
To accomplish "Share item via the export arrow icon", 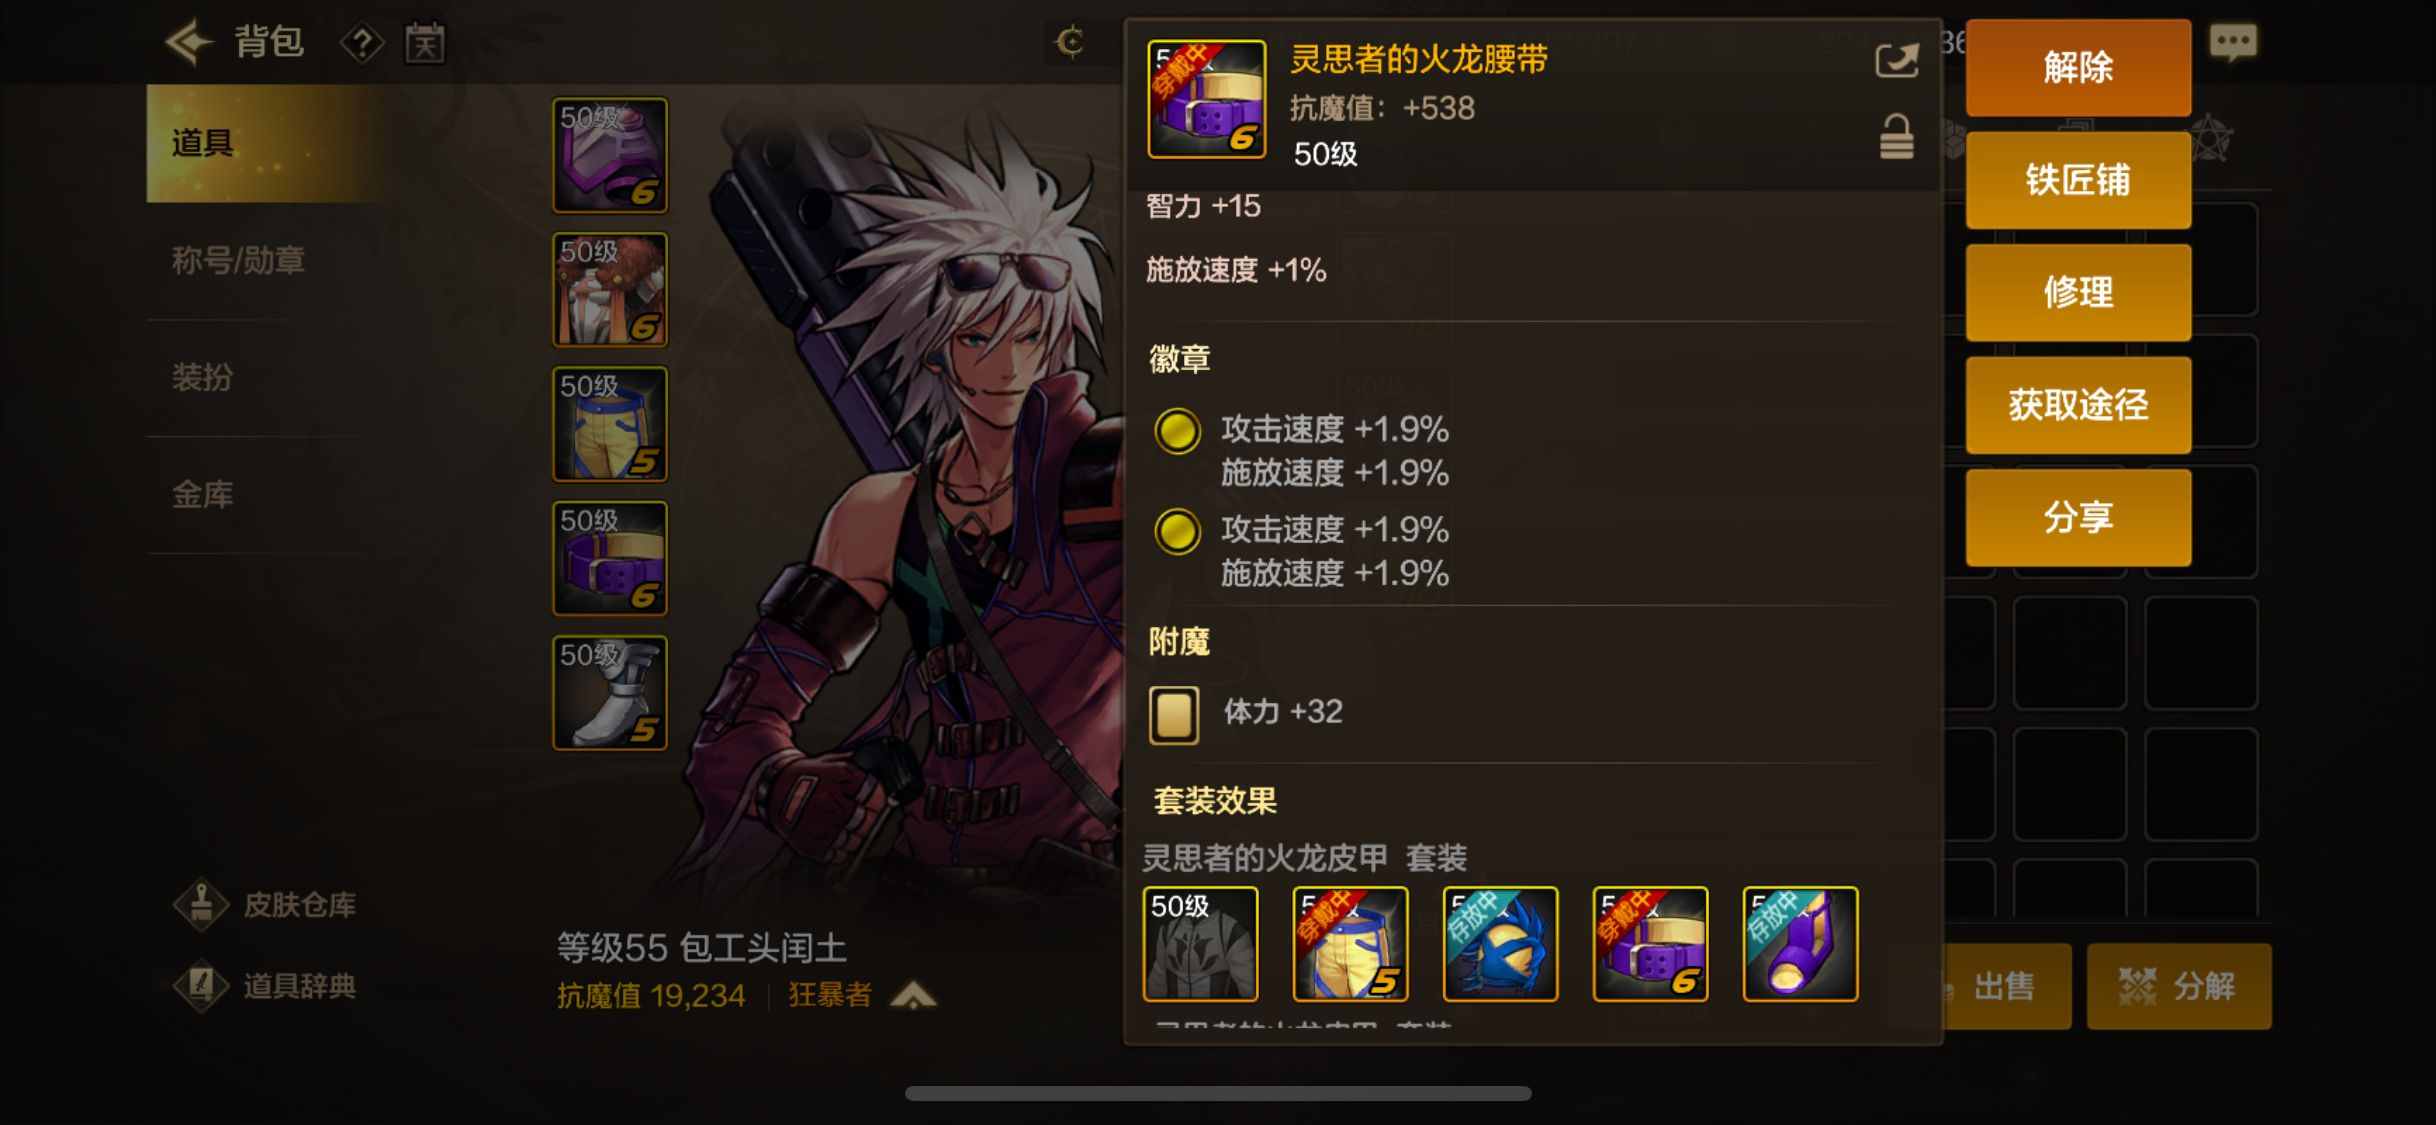I will point(1896,61).
